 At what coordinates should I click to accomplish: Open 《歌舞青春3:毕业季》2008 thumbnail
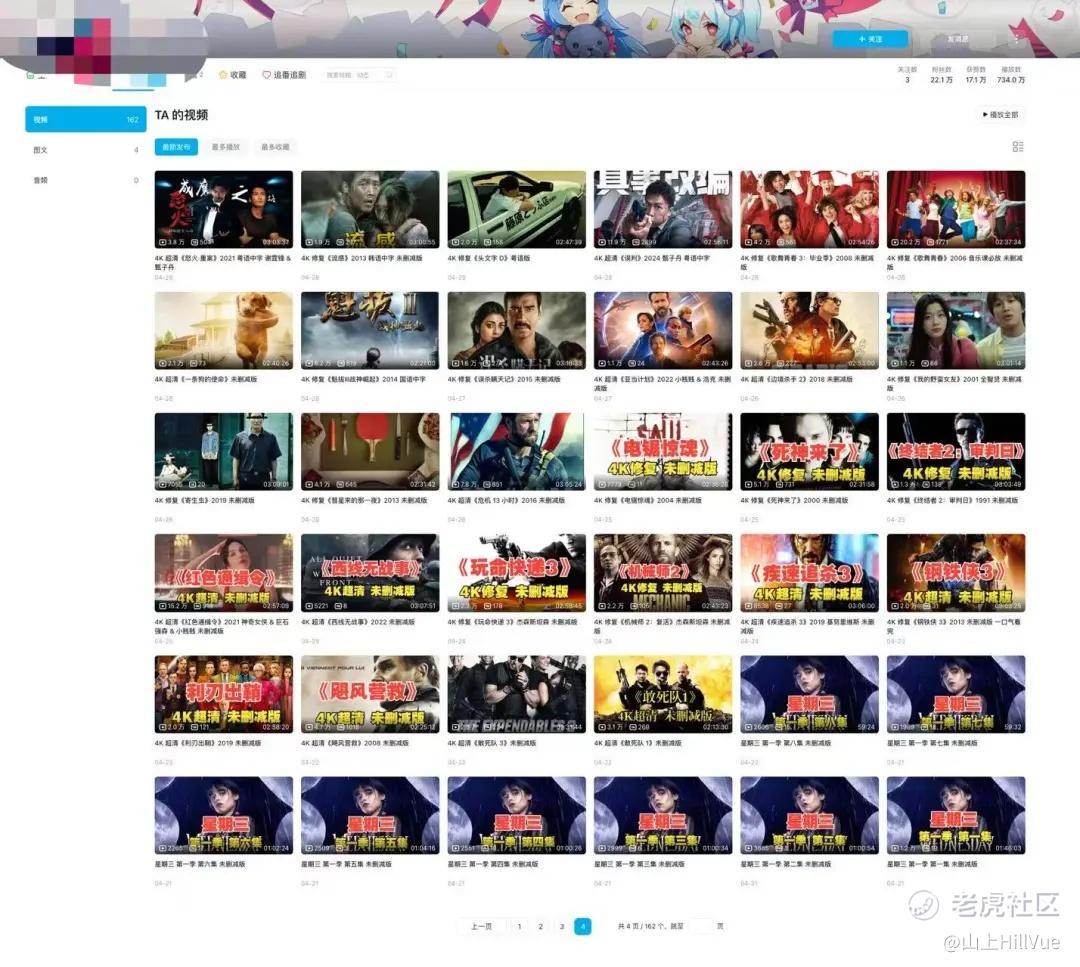coord(809,209)
